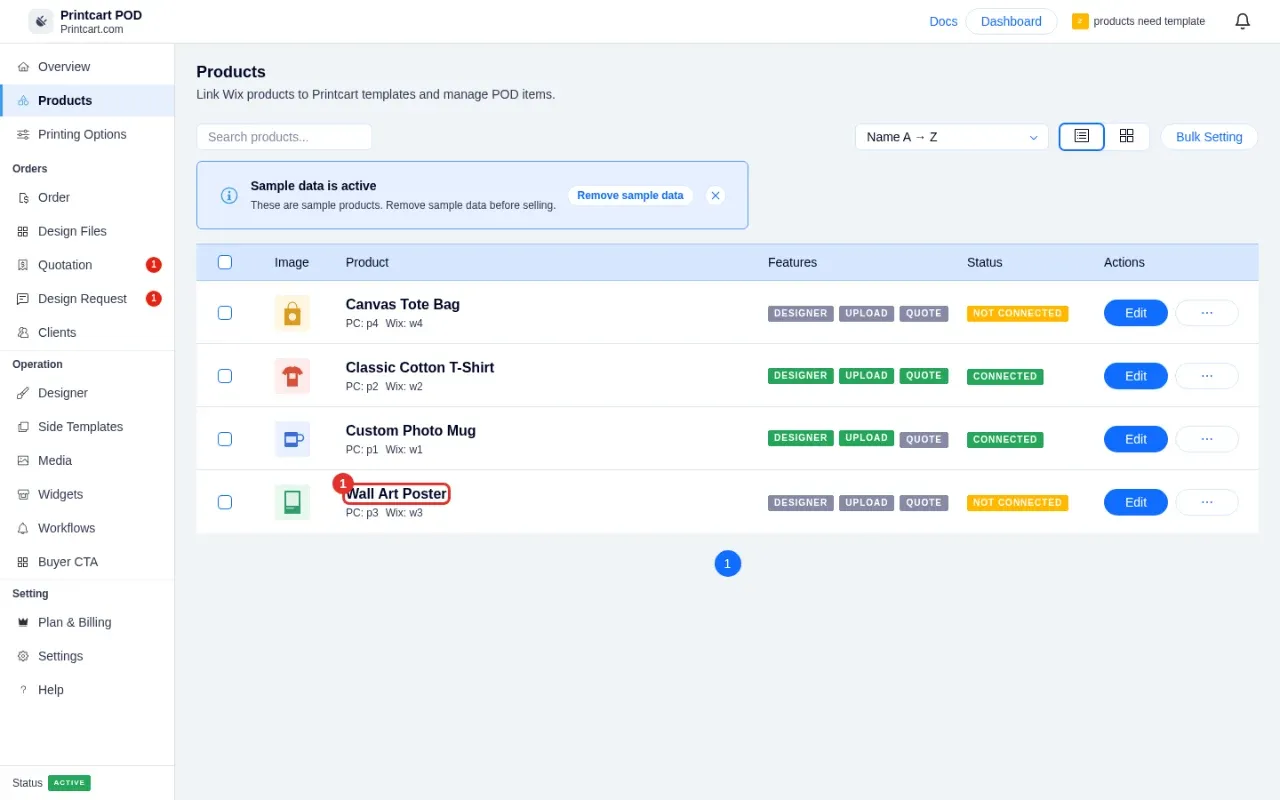The image size is (1280, 800).
Task: Open Overview in the sidebar
Action: click(87, 67)
